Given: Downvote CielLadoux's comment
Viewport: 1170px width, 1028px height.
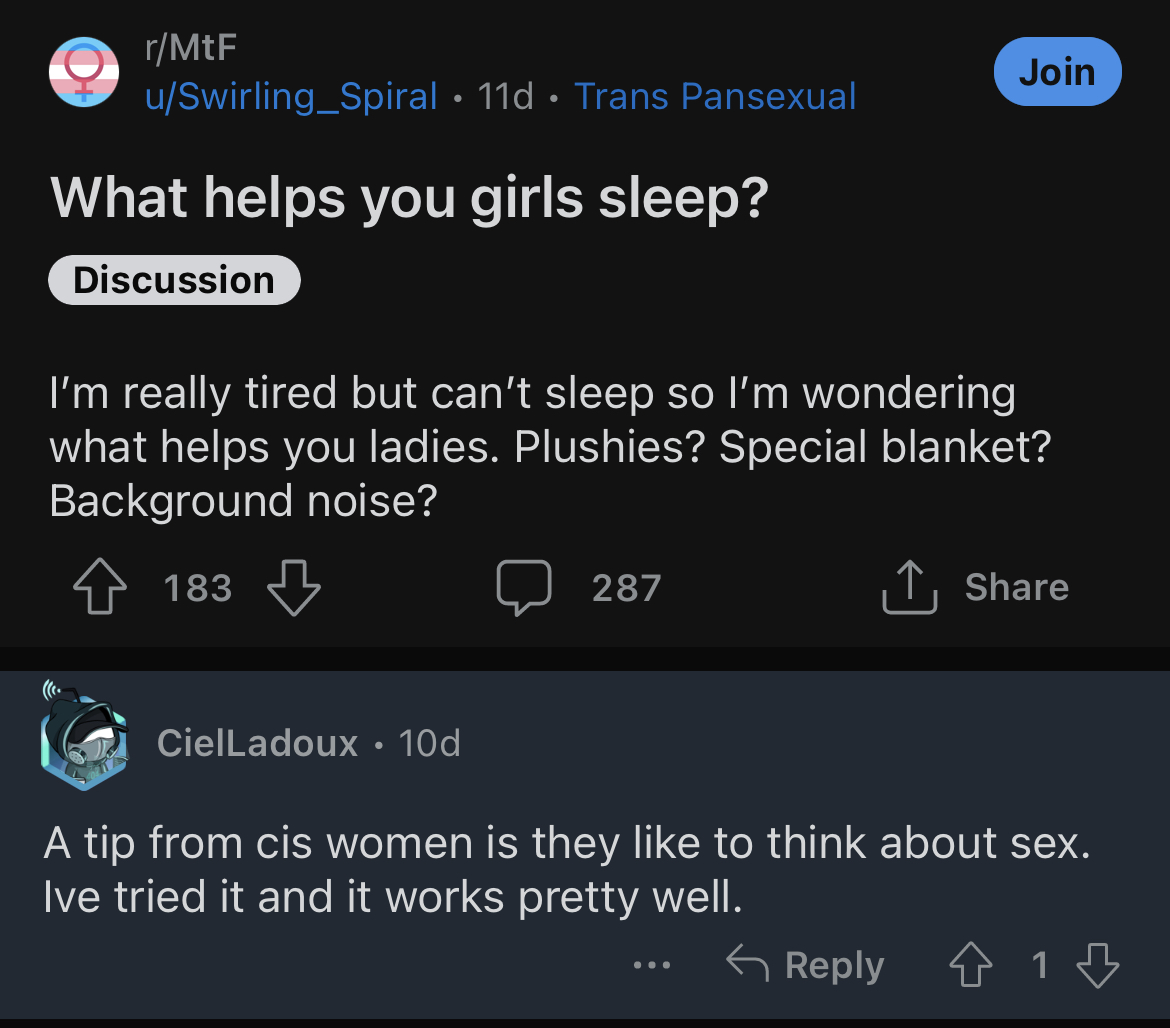Looking at the screenshot, I should [x=1098, y=964].
